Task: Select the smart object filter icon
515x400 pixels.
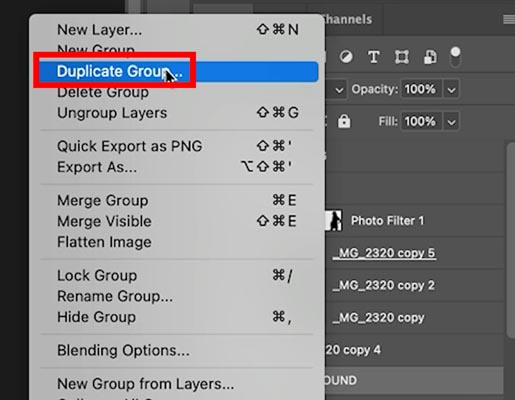Action: 430,57
